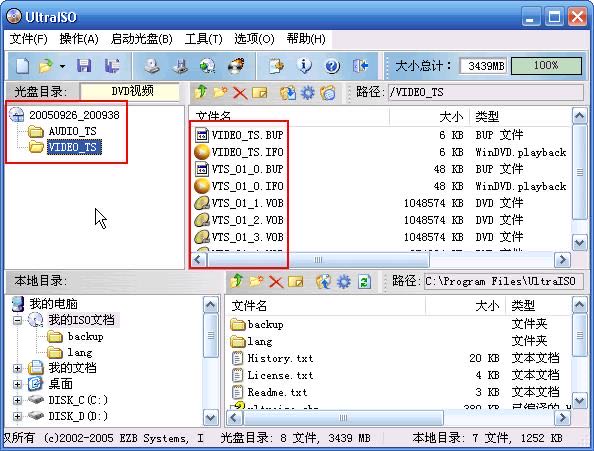The width and height of the screenshot is (594, 451).
Task: Click the refresh icon in local toolbar
Action: 364,281
